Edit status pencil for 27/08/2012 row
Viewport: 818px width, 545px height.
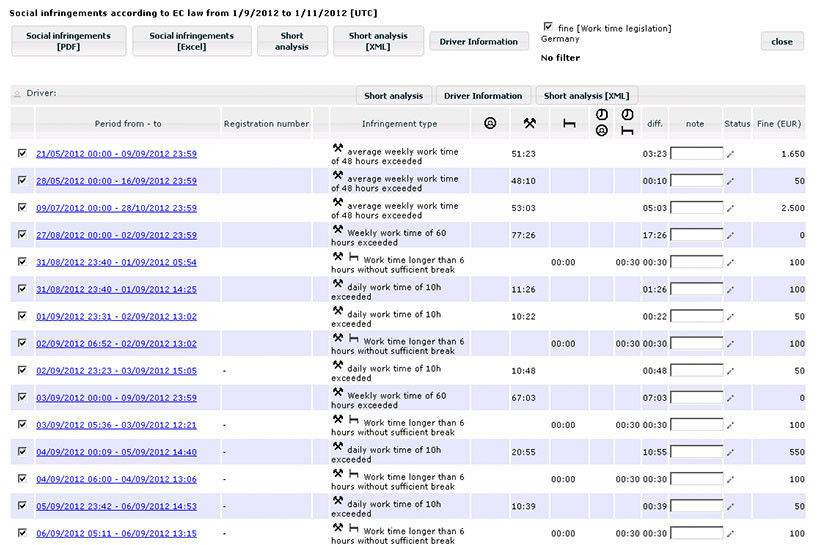(x=730, y=235)
